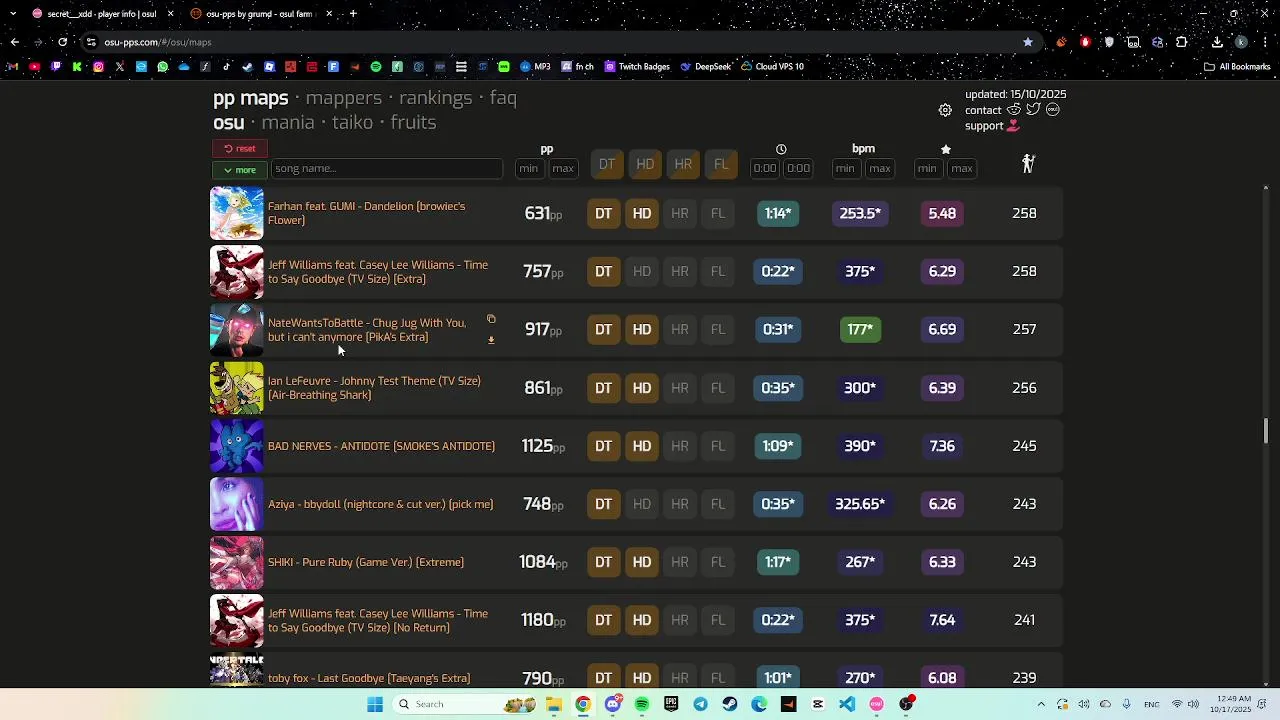Toggle the DT mod filter in the header
This screenshot has height=720, width=1280.
pyautogui.click(x=607, y=164)
